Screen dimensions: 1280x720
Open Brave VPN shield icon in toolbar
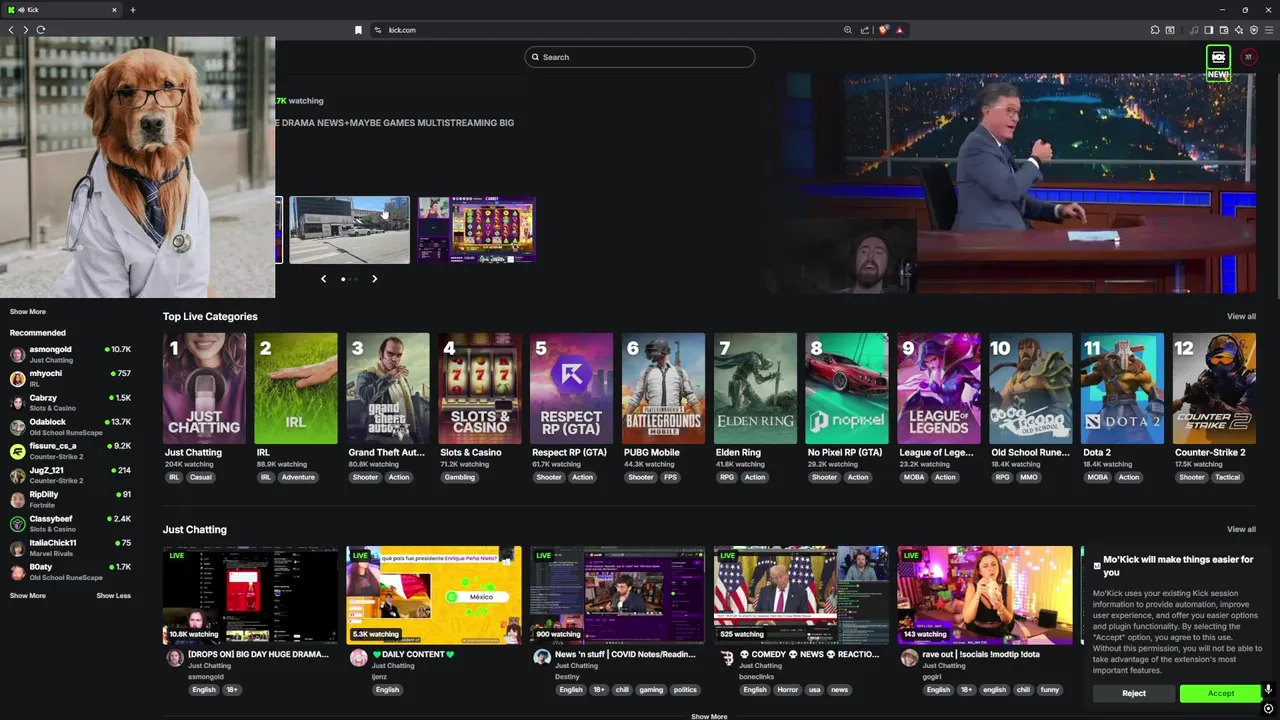click(x=1254, y=30)
